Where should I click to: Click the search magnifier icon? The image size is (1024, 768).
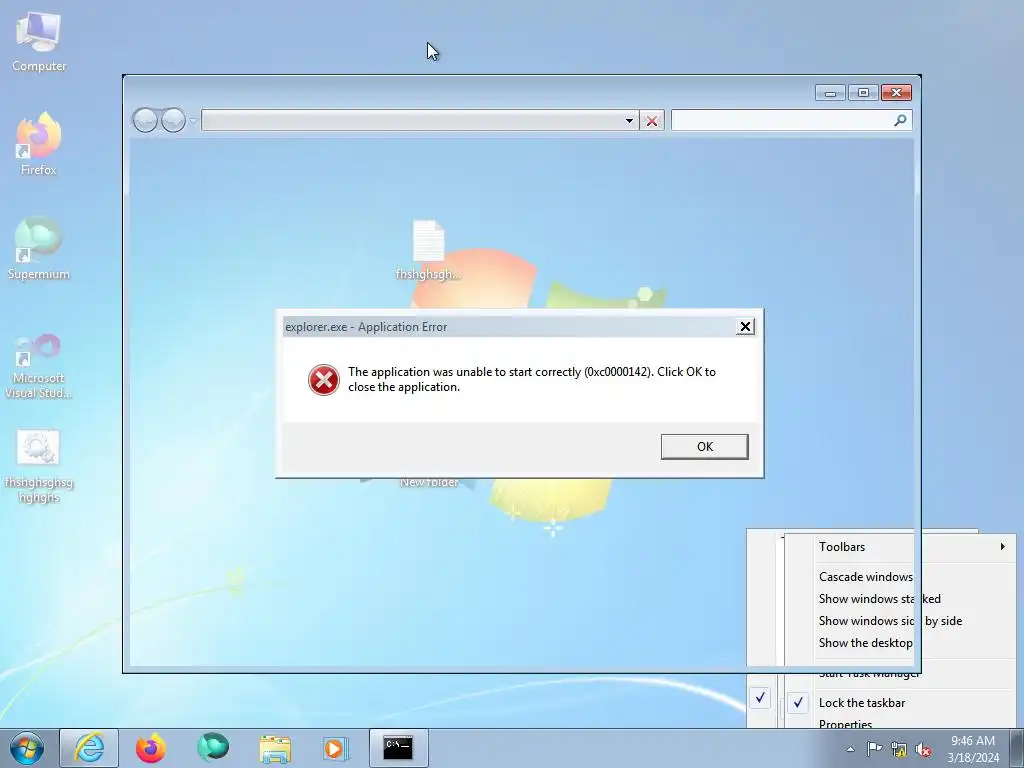900,120
